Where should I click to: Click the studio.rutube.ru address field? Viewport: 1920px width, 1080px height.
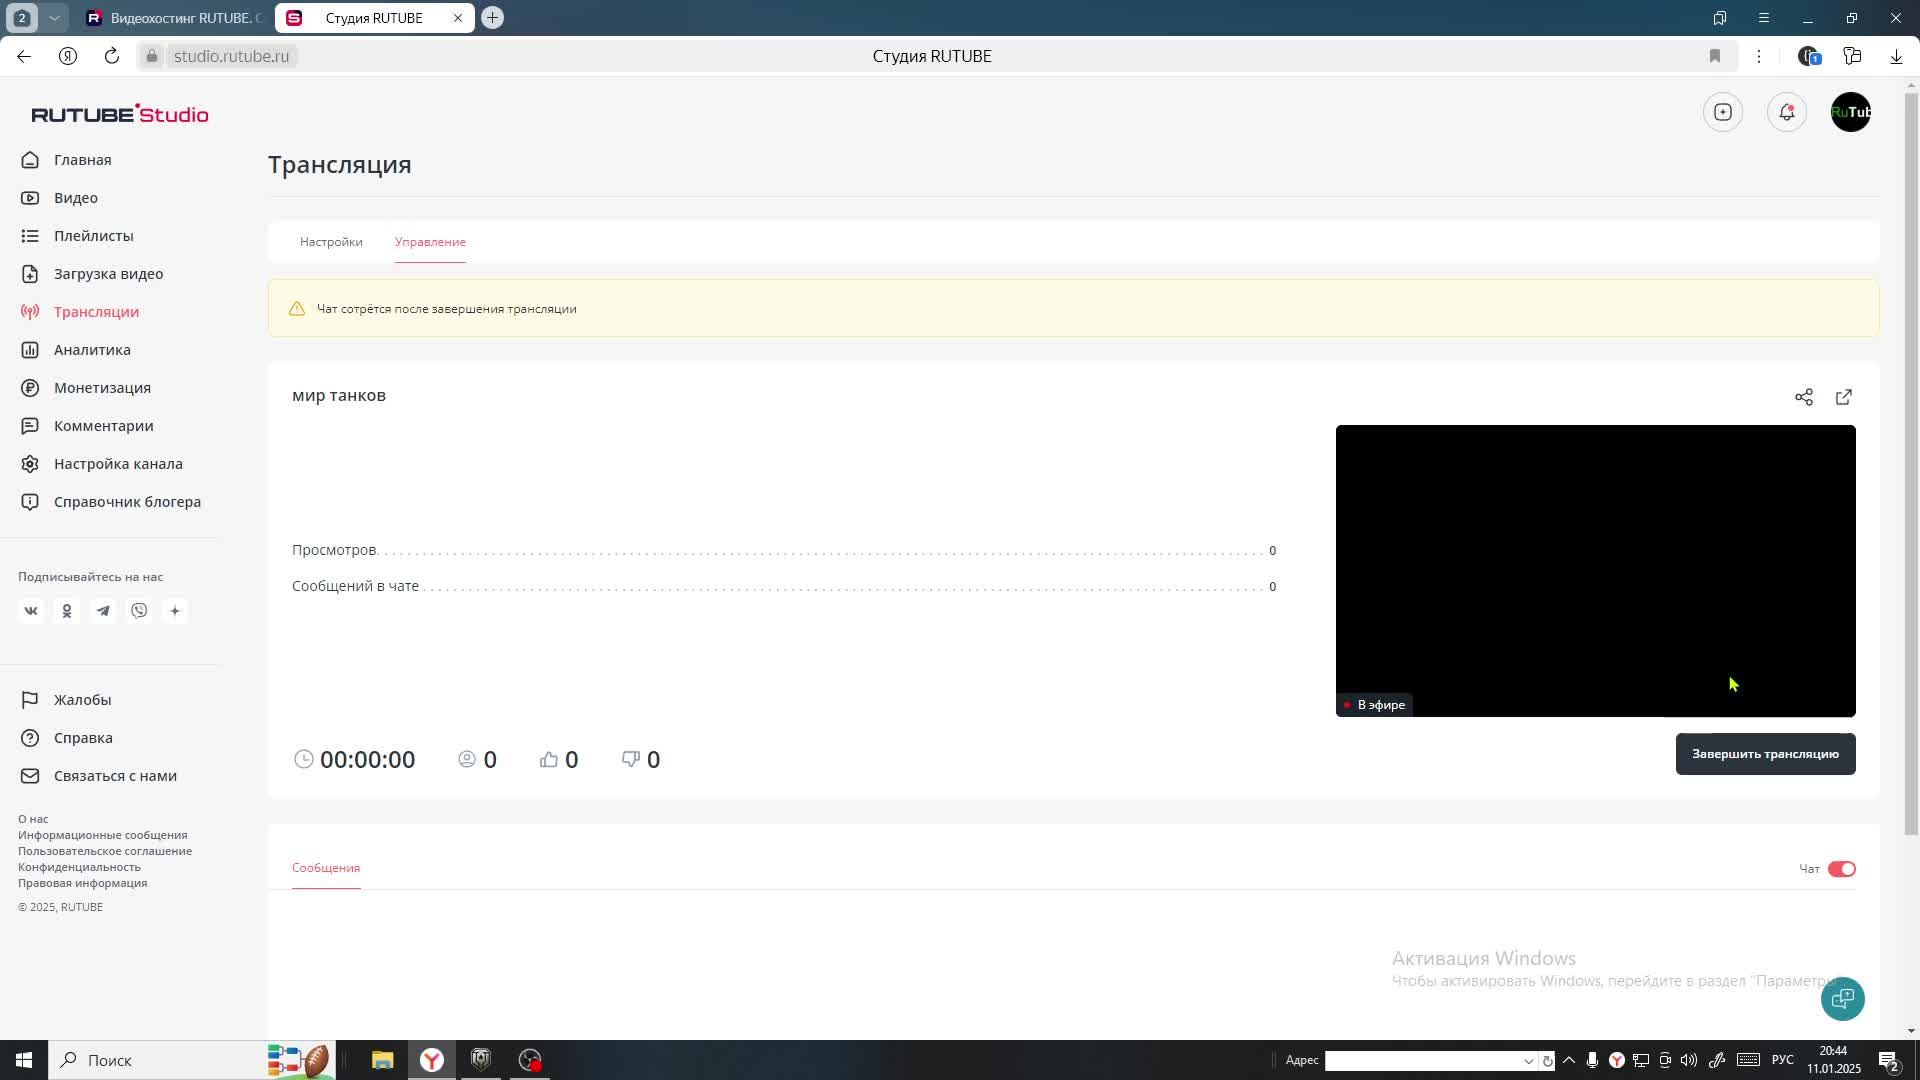point(231,56)
